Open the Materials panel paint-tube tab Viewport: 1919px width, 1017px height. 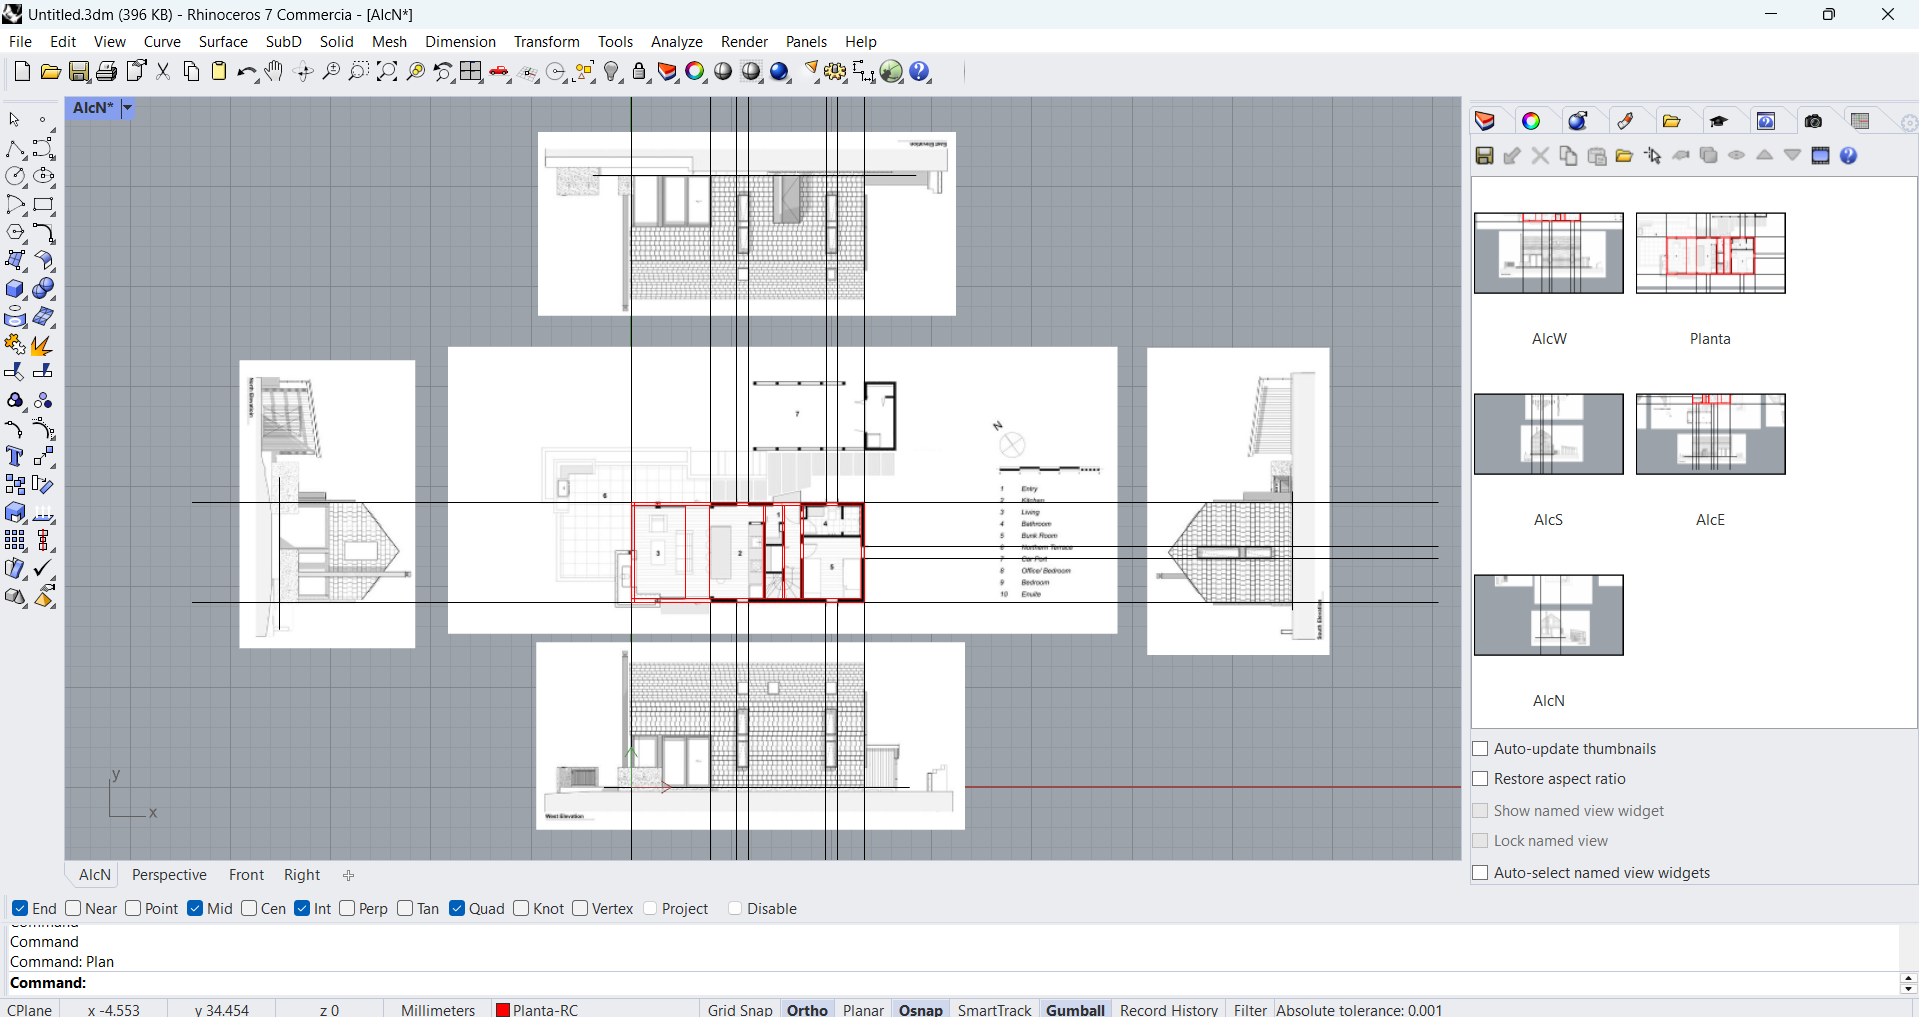pos(1627,120)
